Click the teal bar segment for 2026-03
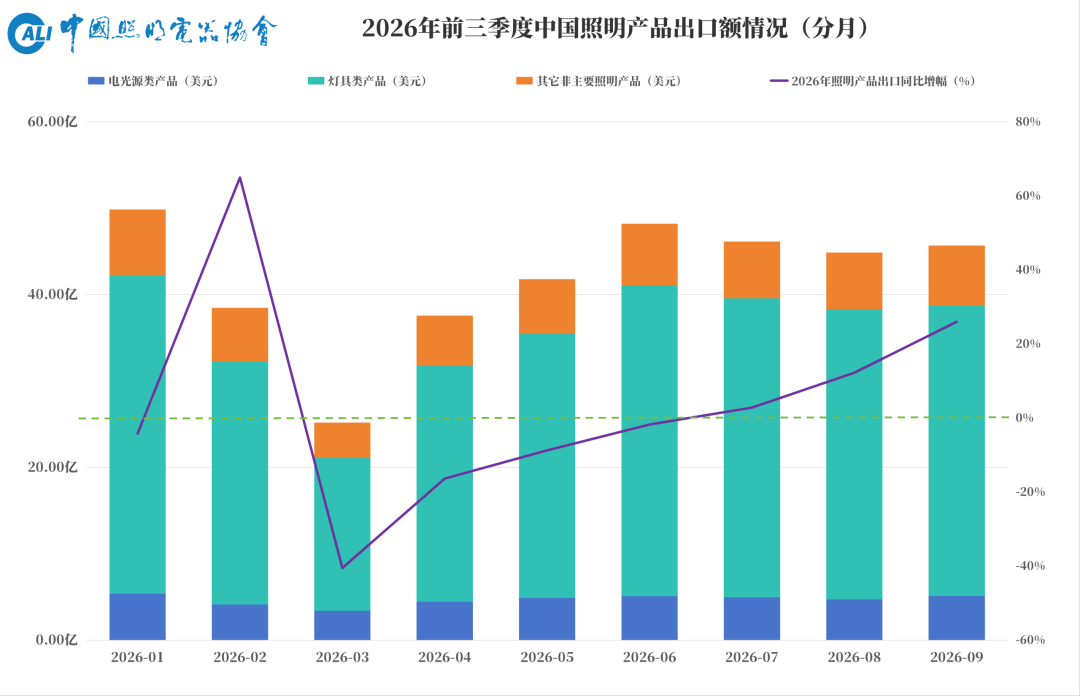 click(342, 534)
